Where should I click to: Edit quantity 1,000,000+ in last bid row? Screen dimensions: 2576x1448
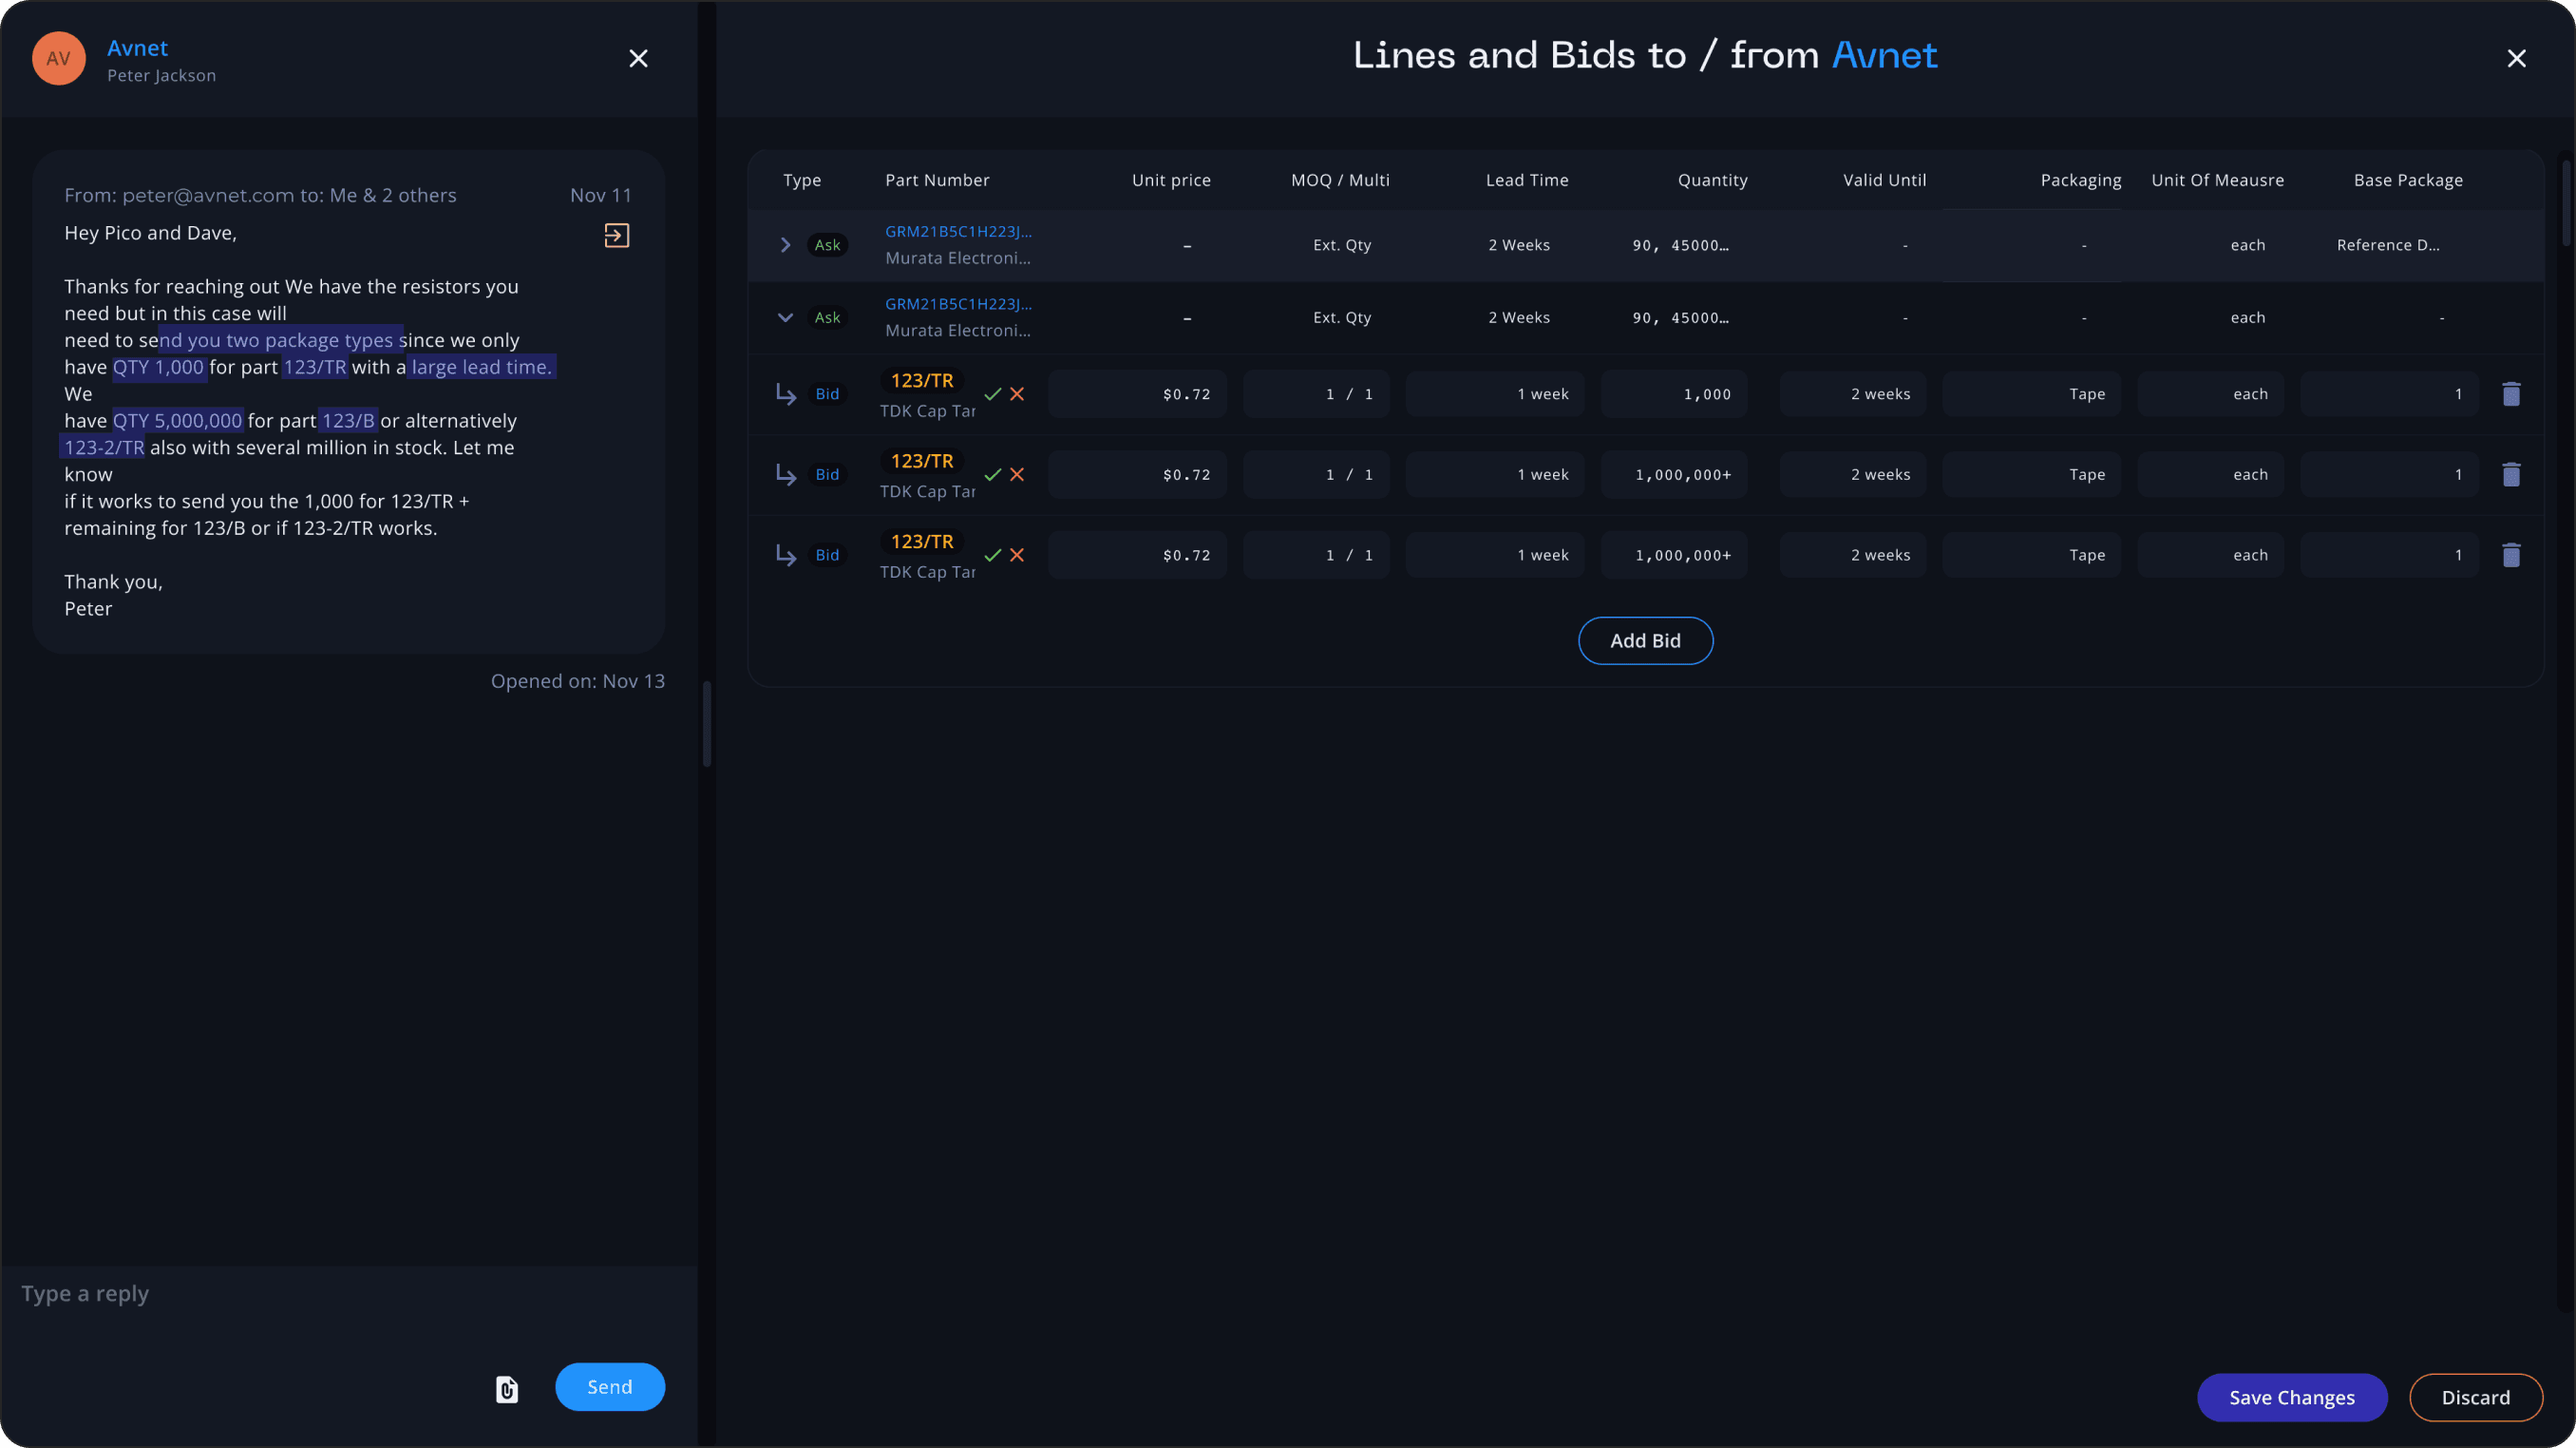1674,555
